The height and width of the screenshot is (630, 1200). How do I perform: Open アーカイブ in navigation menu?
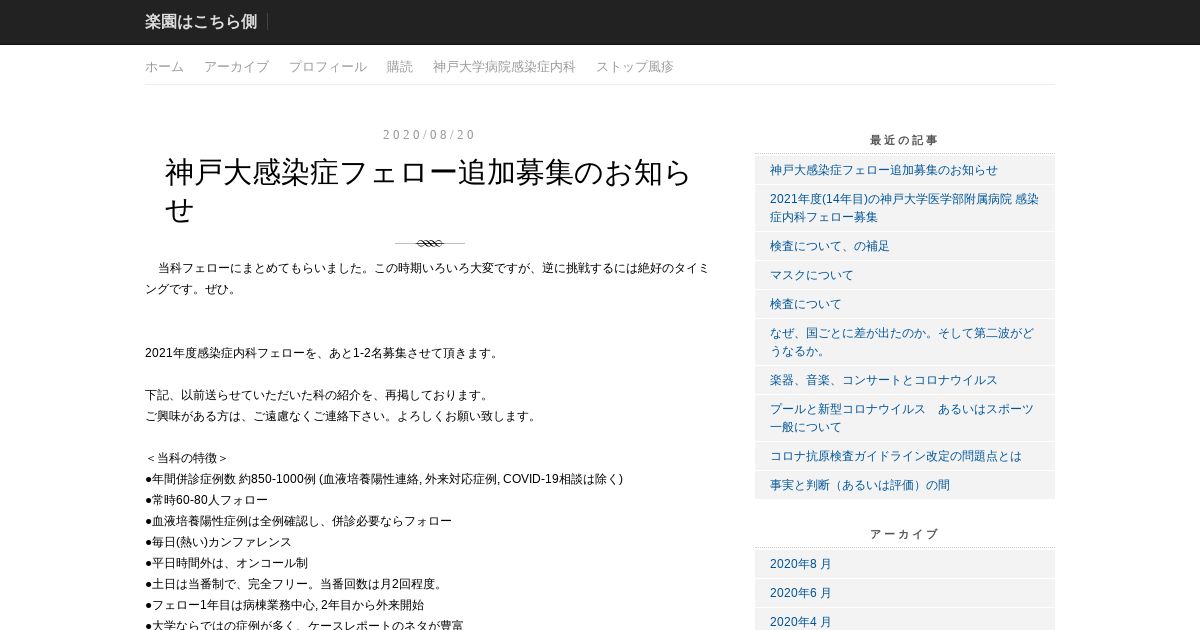click(236, 67)
